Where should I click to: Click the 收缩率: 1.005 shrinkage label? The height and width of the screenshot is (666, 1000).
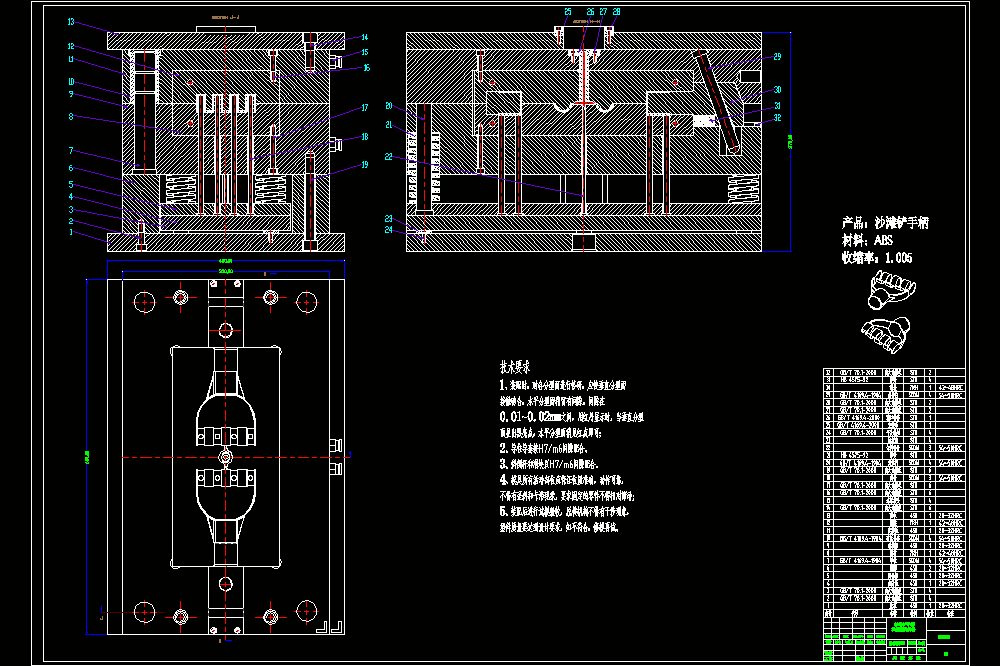tap(877, 258)
